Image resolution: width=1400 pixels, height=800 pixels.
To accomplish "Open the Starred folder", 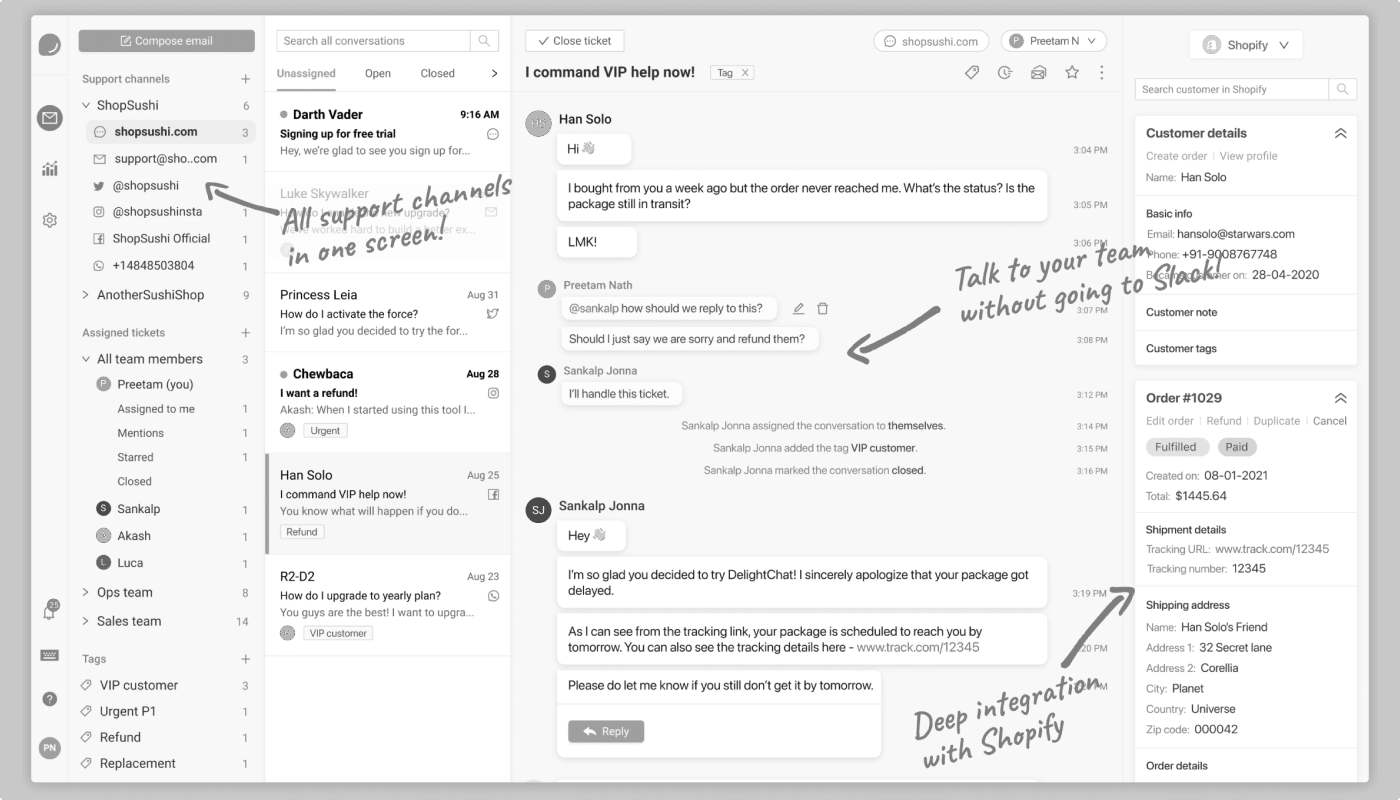I will (135, 457).
